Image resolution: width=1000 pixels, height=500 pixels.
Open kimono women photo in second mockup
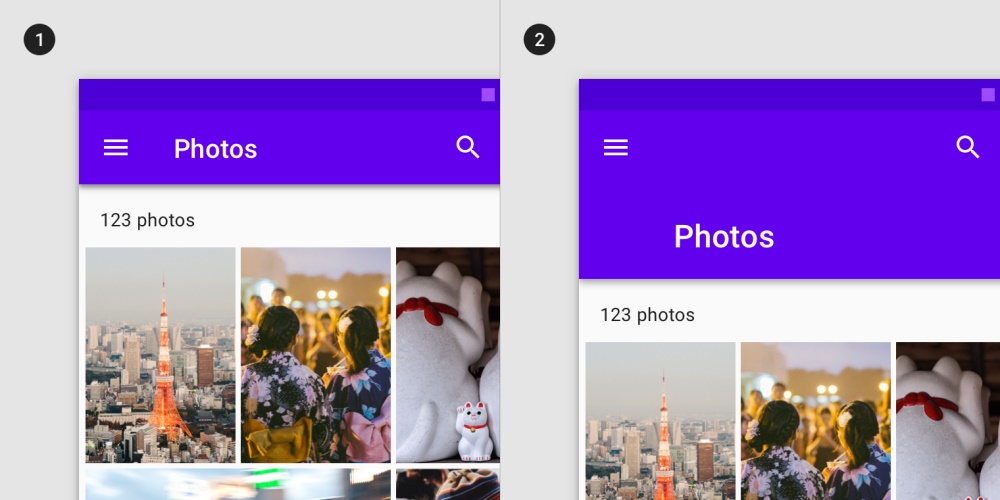coord(816,421)
